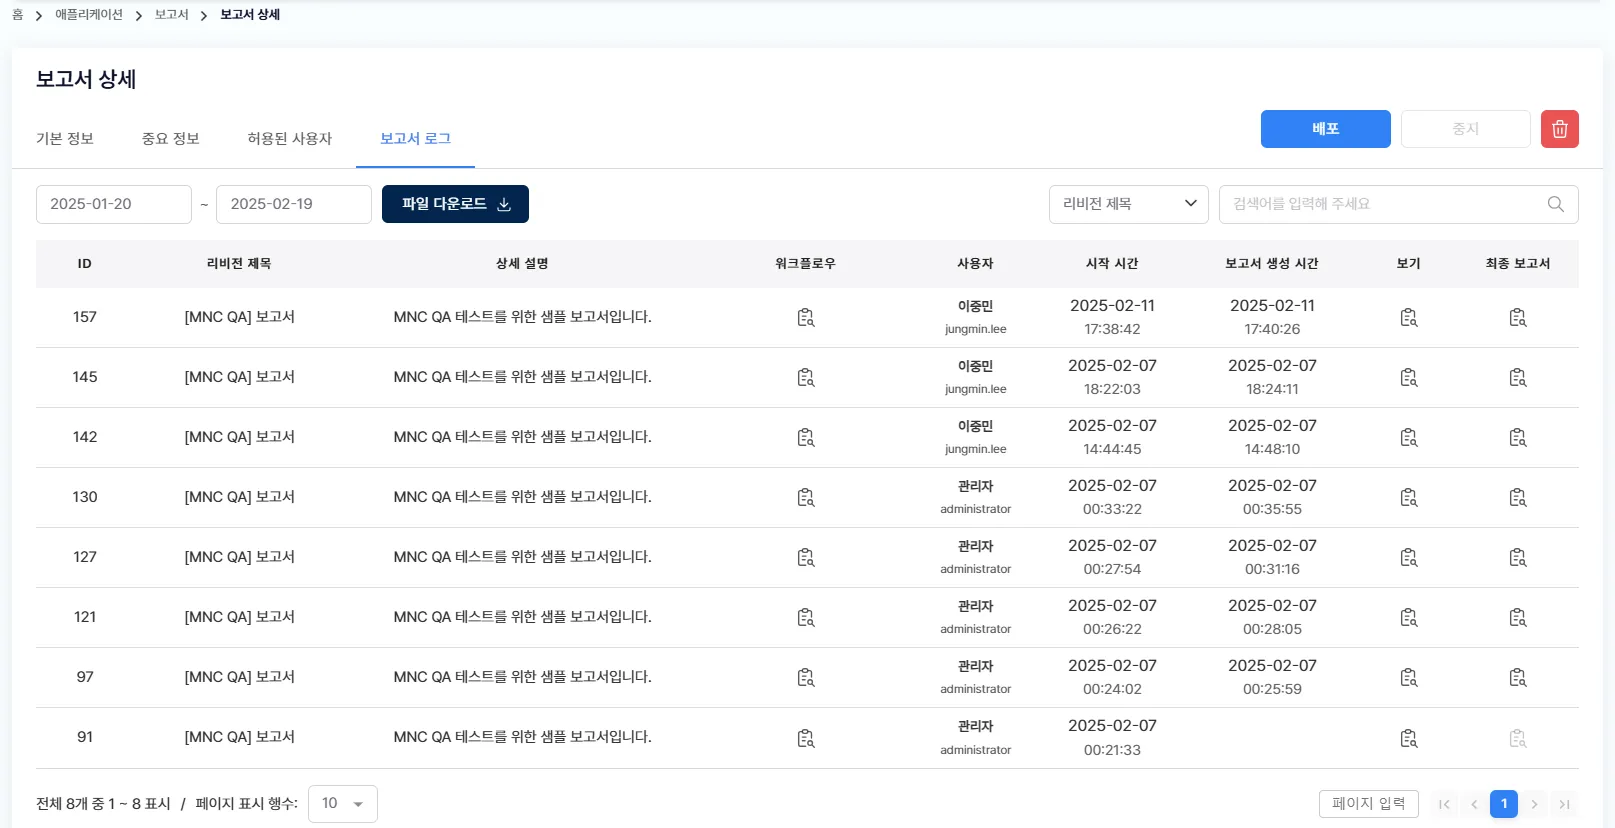Image resolution: width=1615 pixels, height=828 pixels.
Task: Switch to the 기본 정보 tab
Action: point(65,139)
